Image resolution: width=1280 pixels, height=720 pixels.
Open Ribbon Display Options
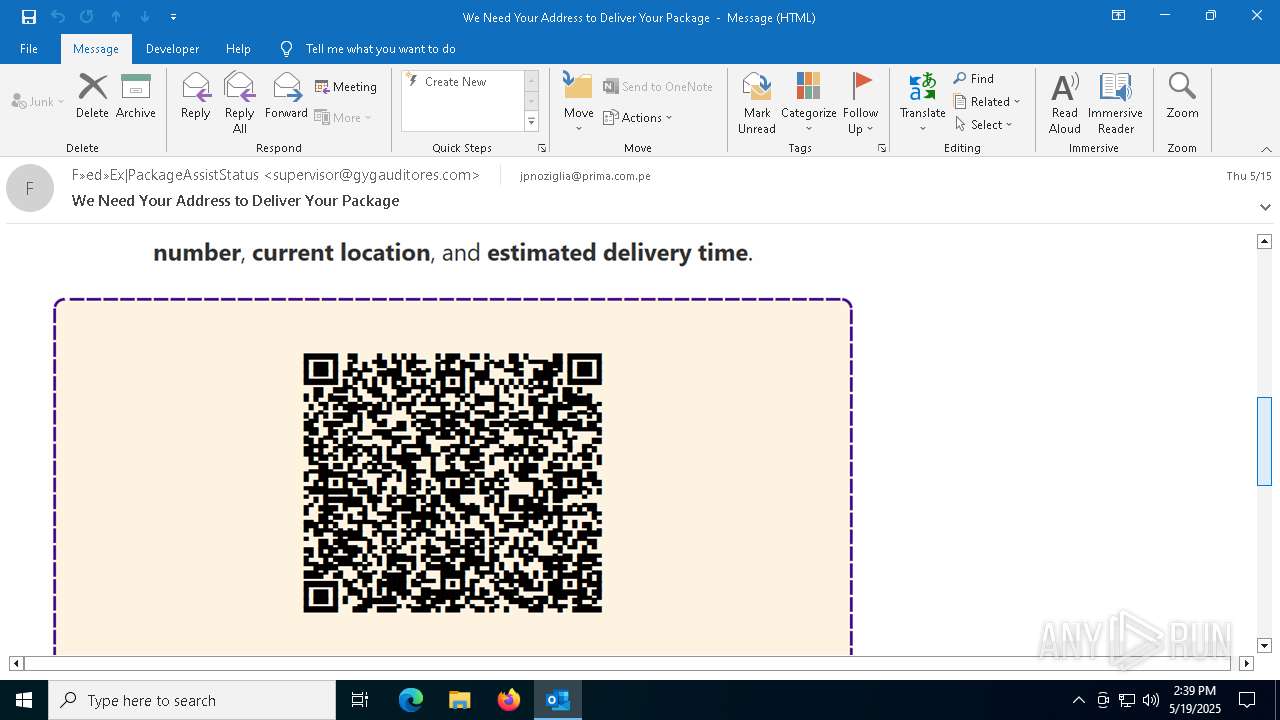1119,16
